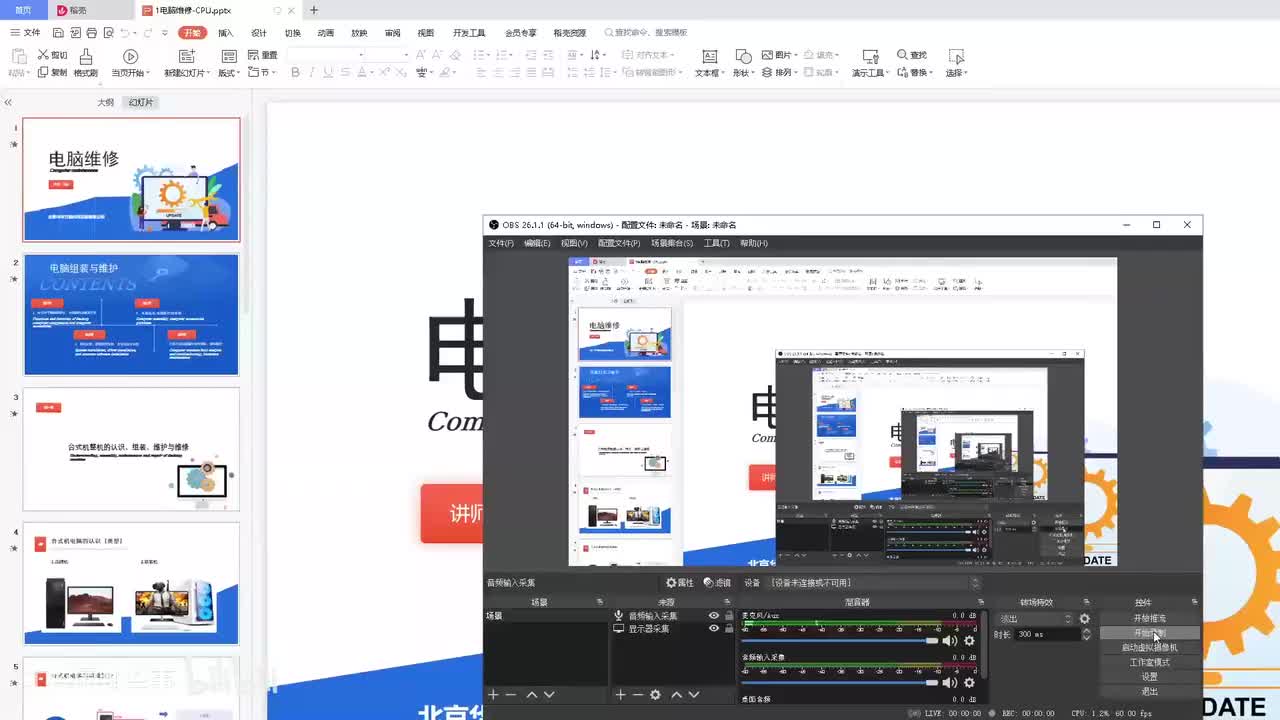Open the OBS 工具(T) menu

pos(717,243)
